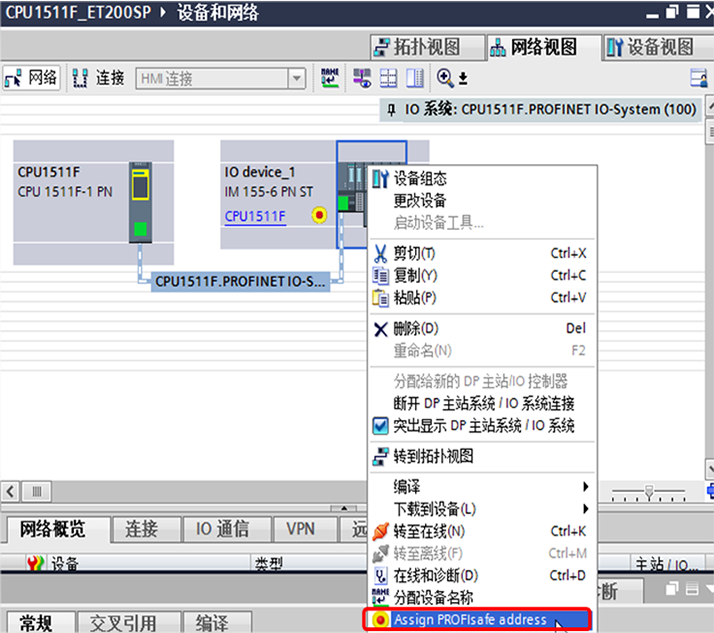Click the icon at the toolbar's right end
This screenshot has width=714, height=633.
coord(699,78)
